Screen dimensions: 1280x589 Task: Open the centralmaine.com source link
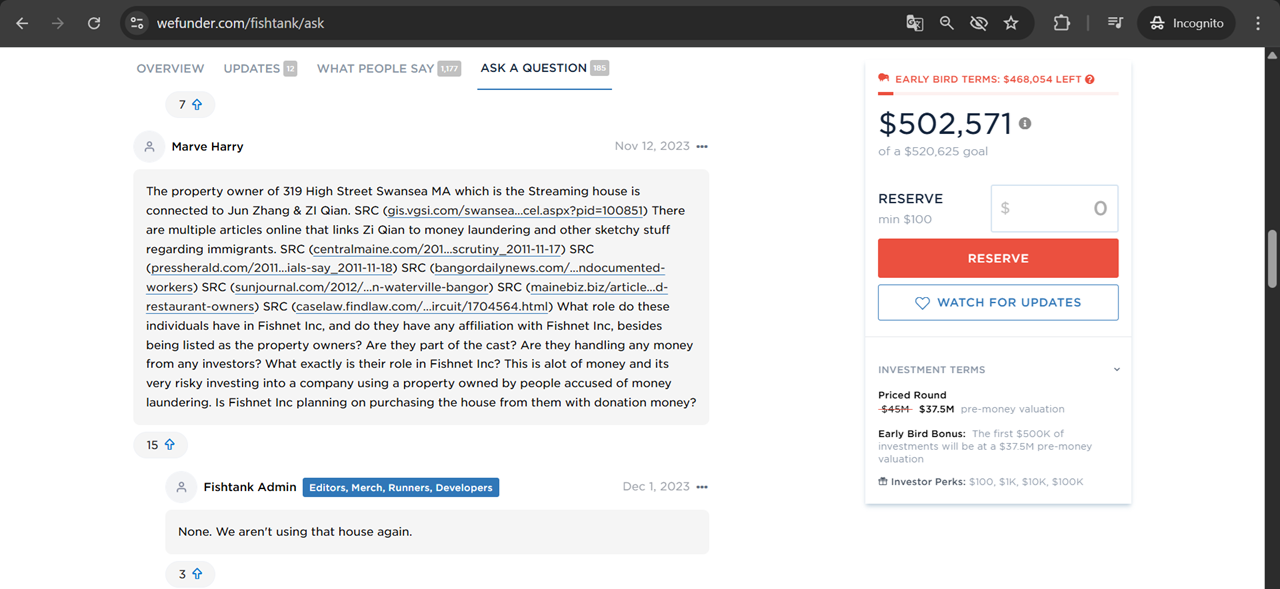click(438, 249)
